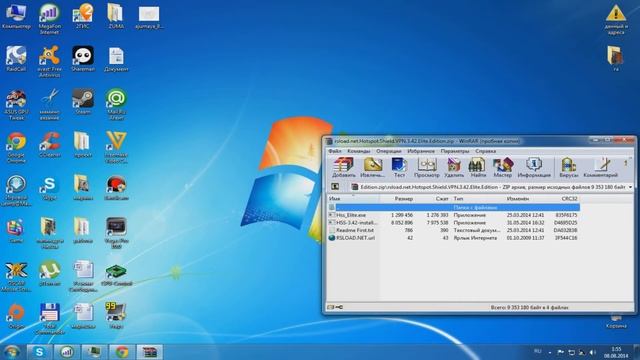The image size is (640, 360).
Task: Sort the file list by the Сжат column header
Action: 433,199
